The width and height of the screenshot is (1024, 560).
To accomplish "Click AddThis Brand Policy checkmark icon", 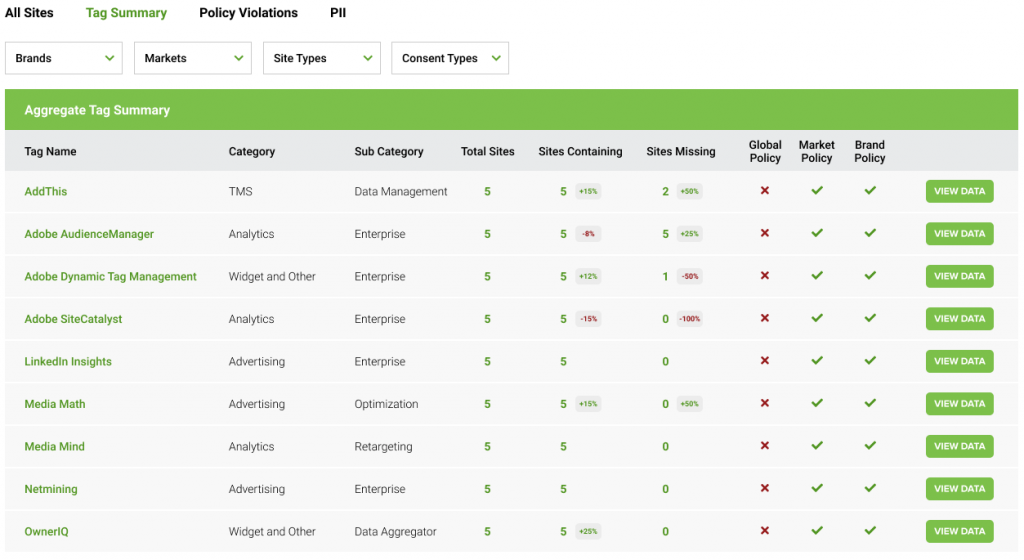I will point(870,191).
